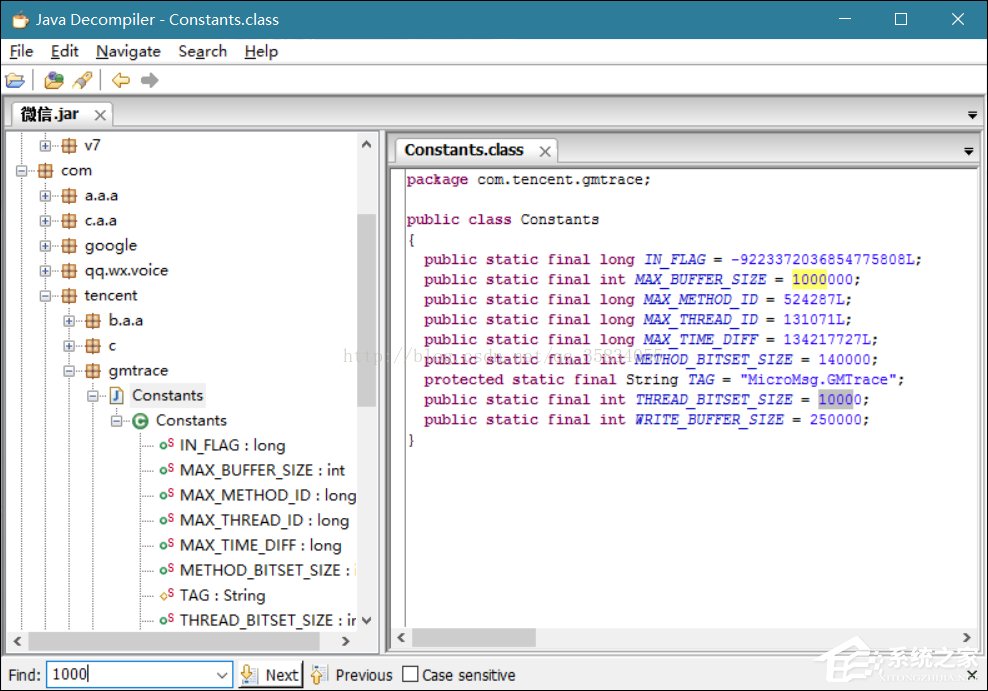Open the Find history dropdown arrow
Image resolution: width=988 pixels, height=691 pixels.
click(x=222, y=675)
